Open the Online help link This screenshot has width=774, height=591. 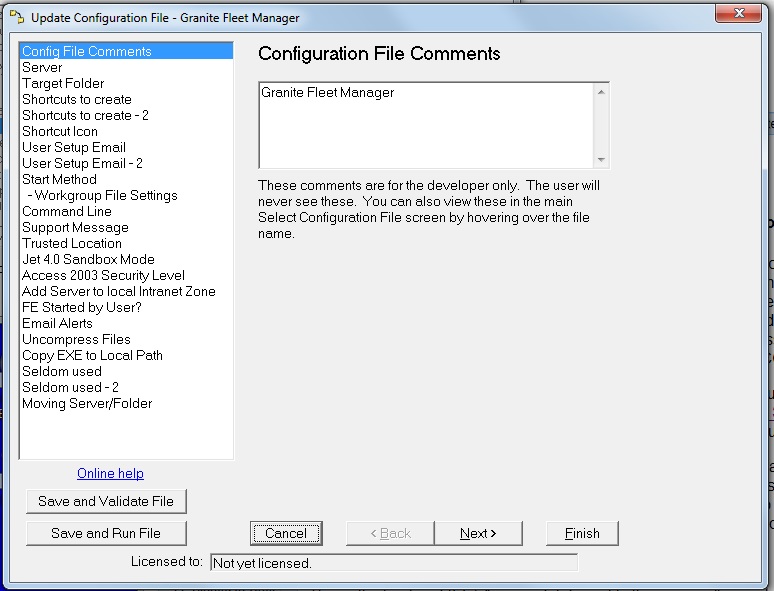coord(110,473)
